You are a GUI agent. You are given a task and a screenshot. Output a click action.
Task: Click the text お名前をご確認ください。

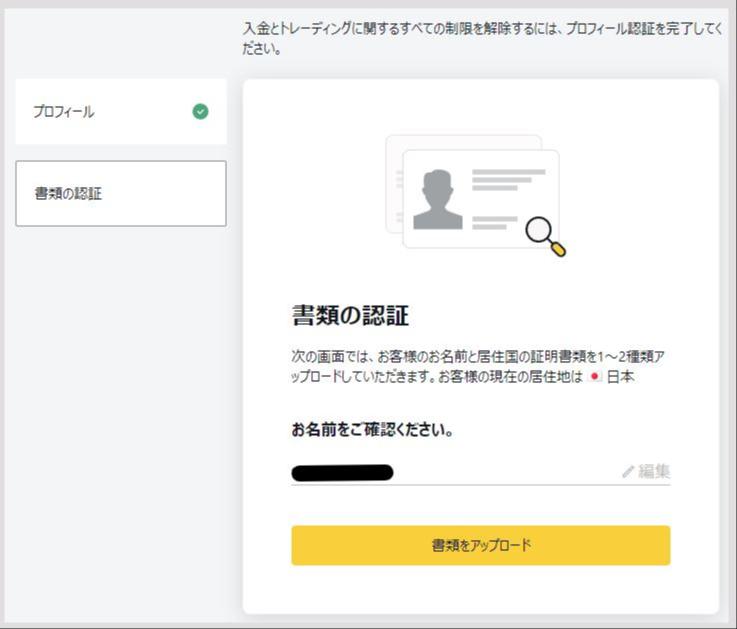click(372, 429)
